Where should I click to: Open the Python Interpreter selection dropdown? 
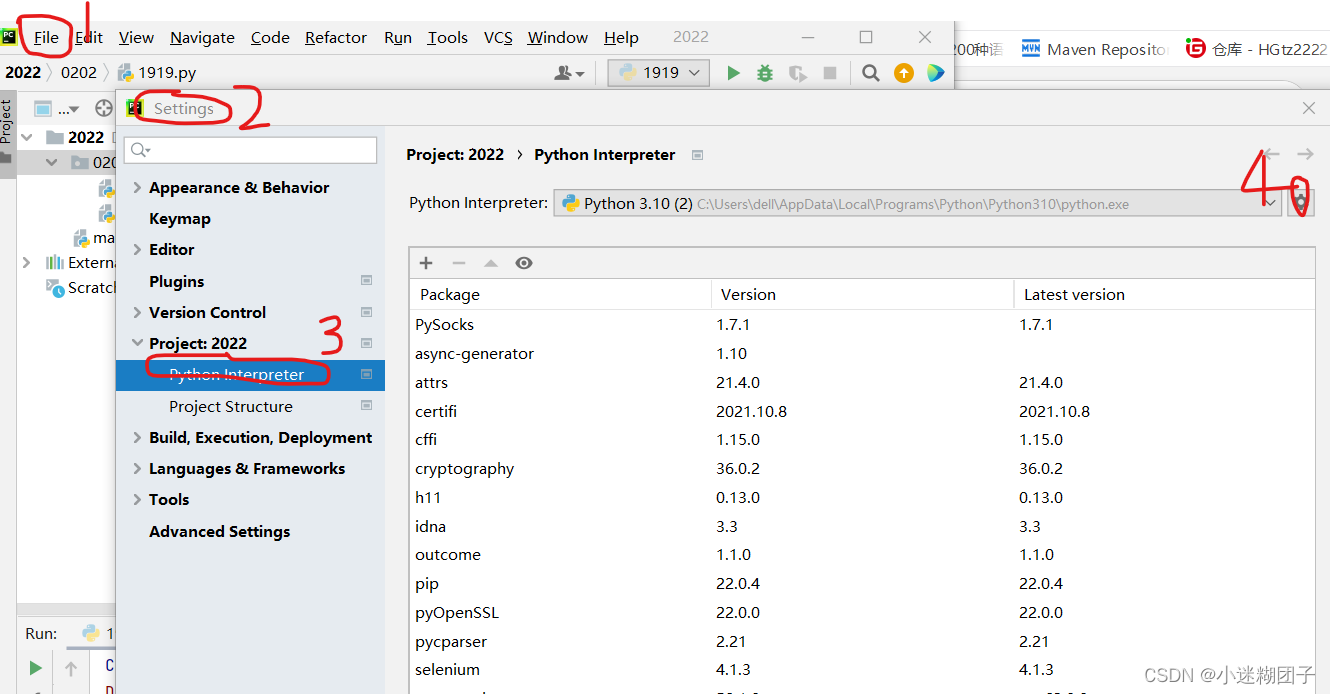point(1270,202)
